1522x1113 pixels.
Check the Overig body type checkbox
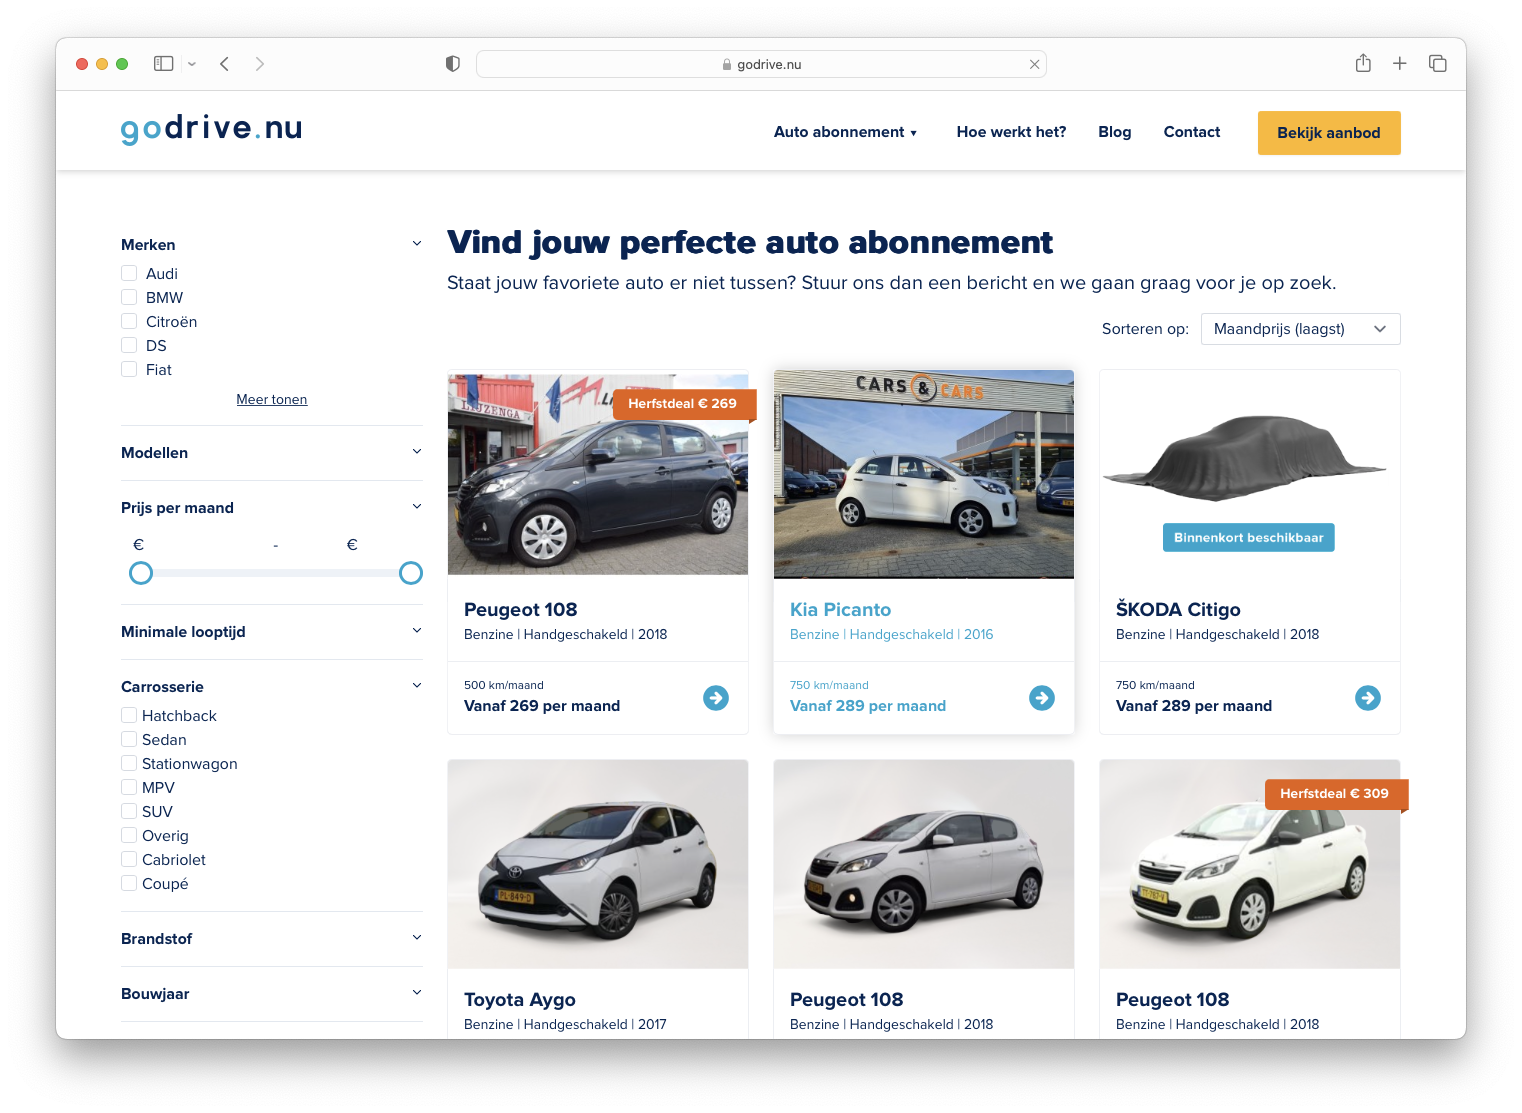(x=129, y=835)
